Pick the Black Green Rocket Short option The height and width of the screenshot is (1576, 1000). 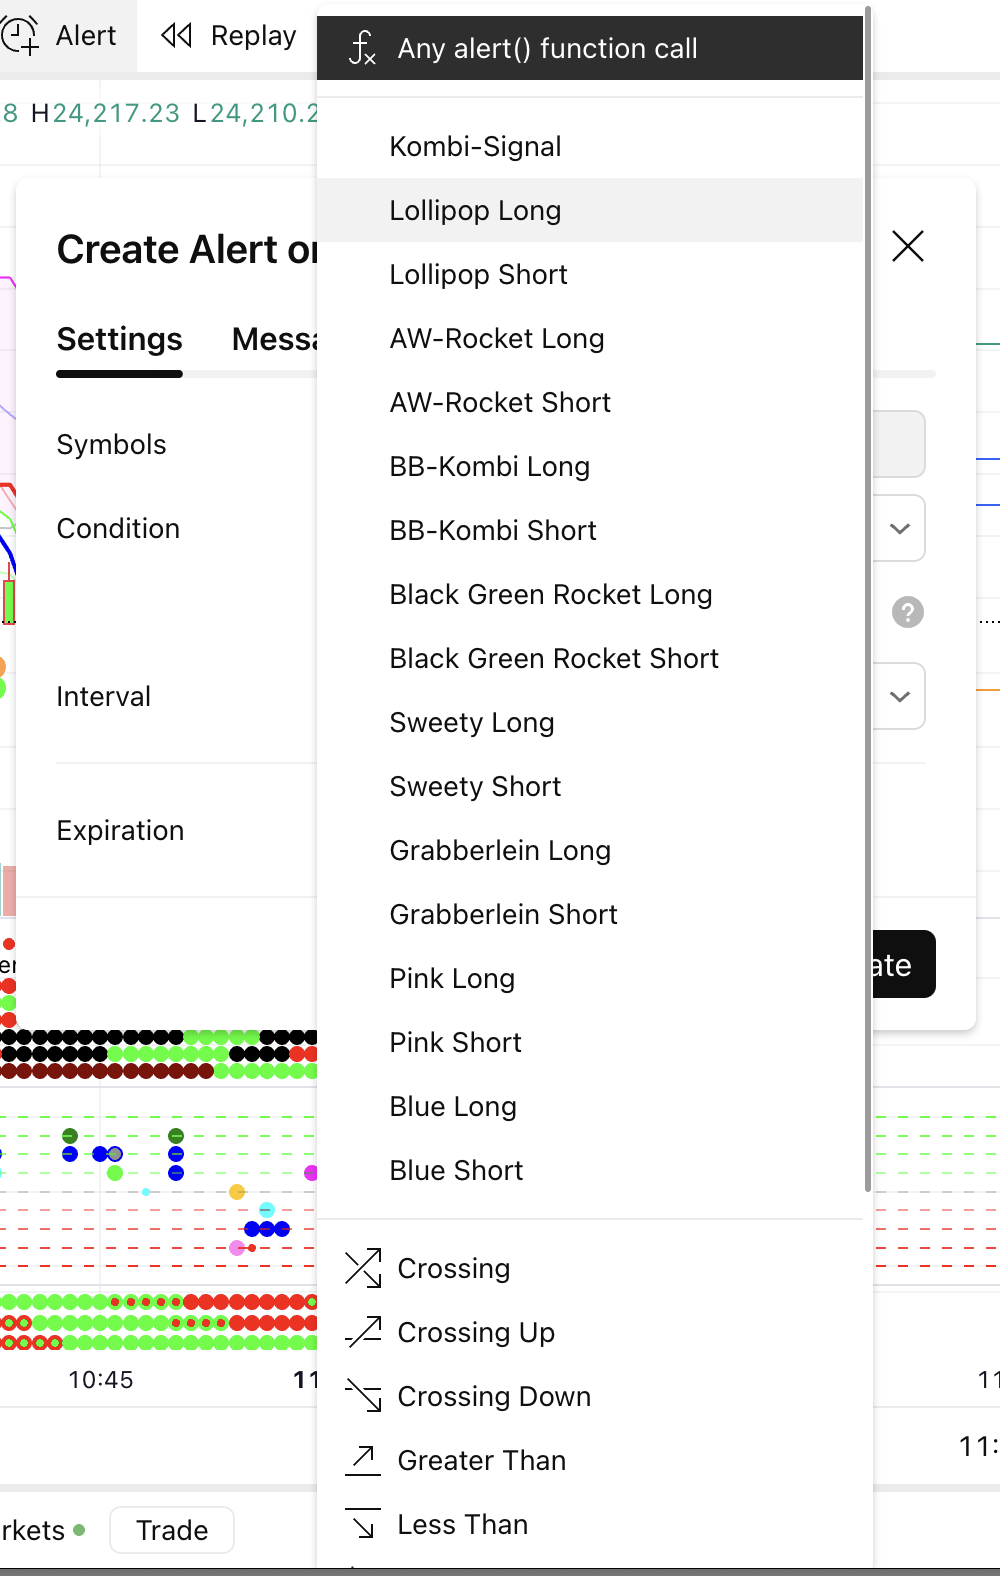(x=554, y=658)
